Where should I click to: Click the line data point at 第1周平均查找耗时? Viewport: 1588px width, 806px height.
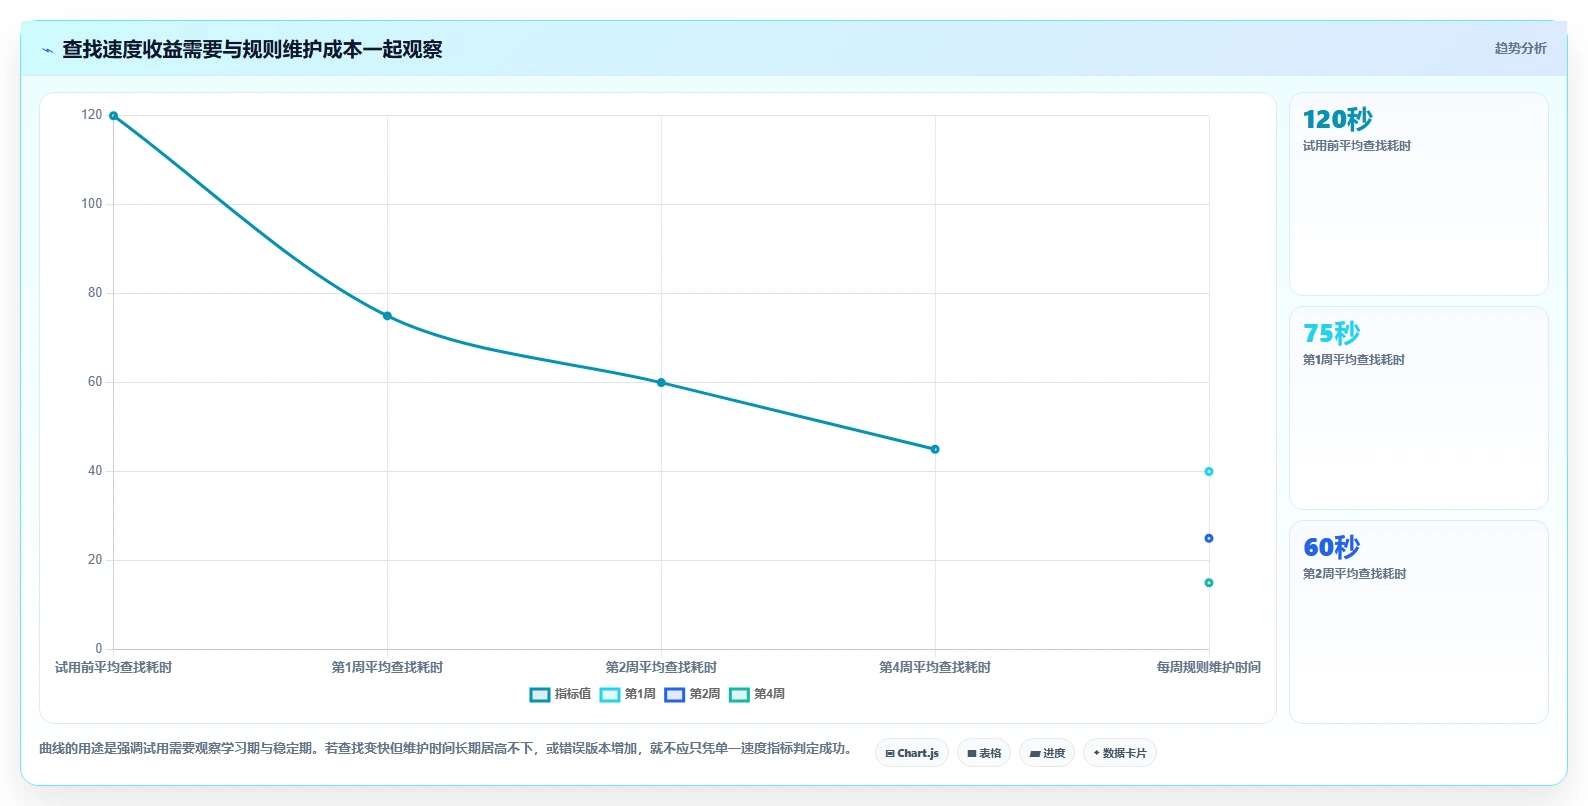[387, 316]
